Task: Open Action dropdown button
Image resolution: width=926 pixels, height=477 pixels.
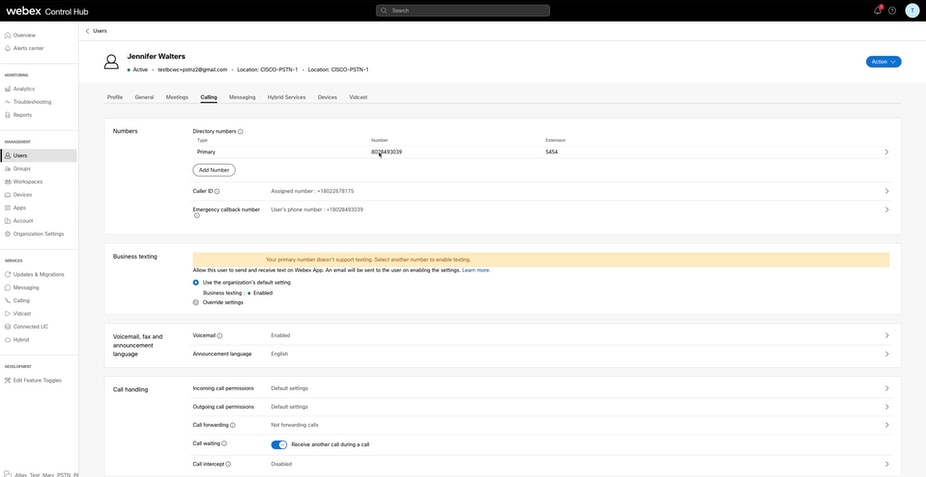Action: pos(883,61)
